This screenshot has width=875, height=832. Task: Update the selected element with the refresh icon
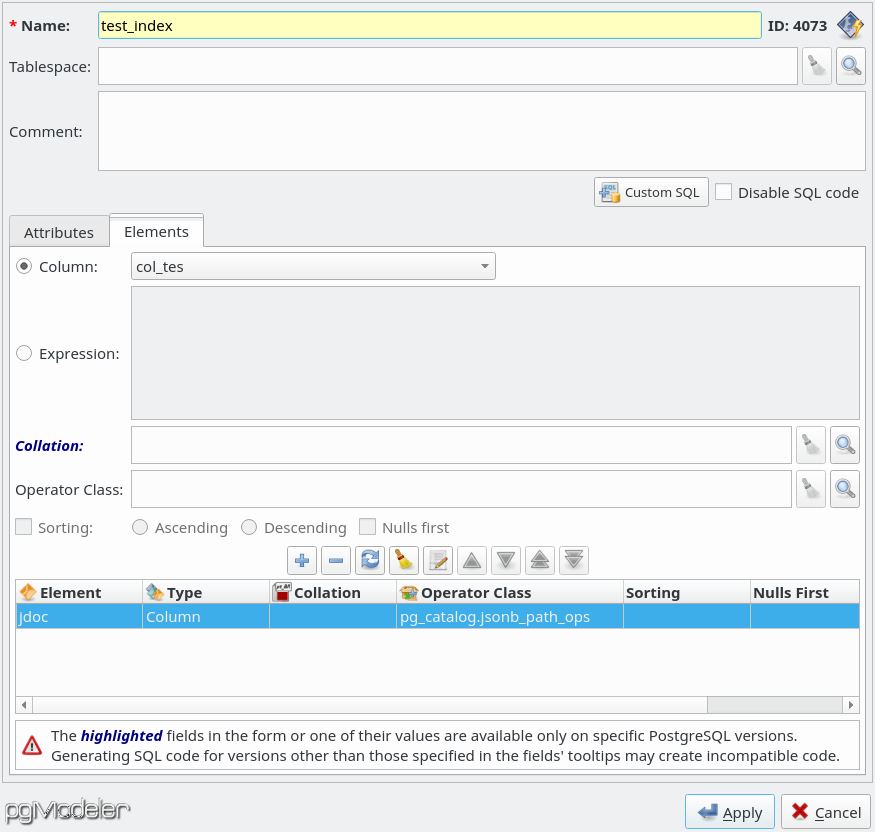pos(370,560)
